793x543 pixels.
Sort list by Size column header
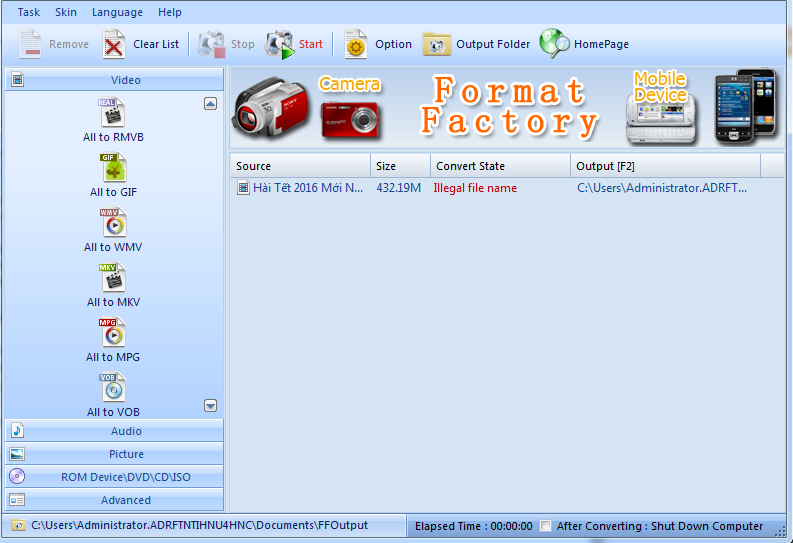point(400,166)
